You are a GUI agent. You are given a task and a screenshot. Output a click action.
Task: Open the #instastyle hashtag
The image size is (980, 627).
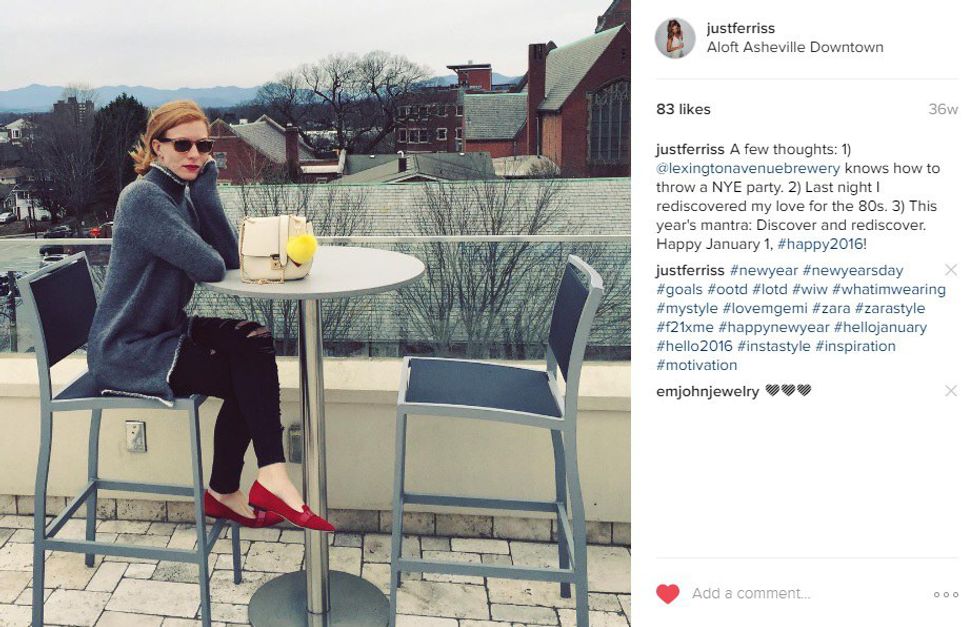pos(774,346)
